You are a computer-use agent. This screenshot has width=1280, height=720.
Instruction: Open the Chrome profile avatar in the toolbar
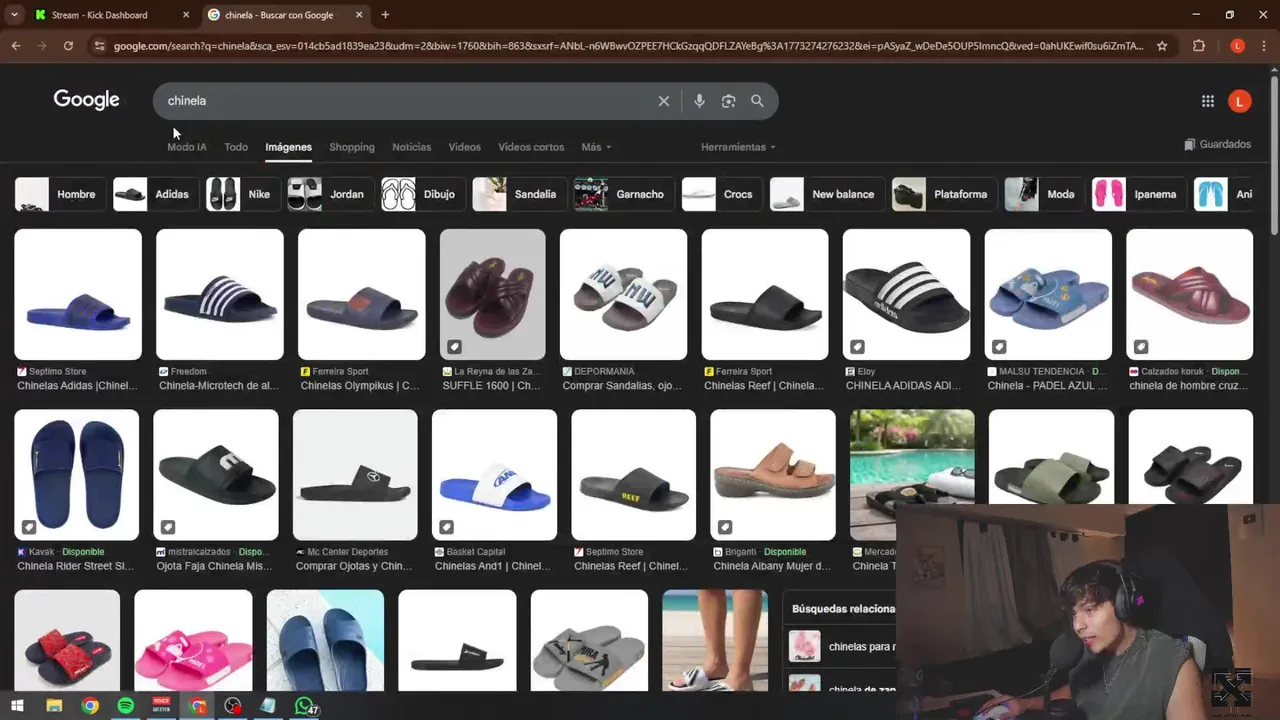click(1238, 46)
